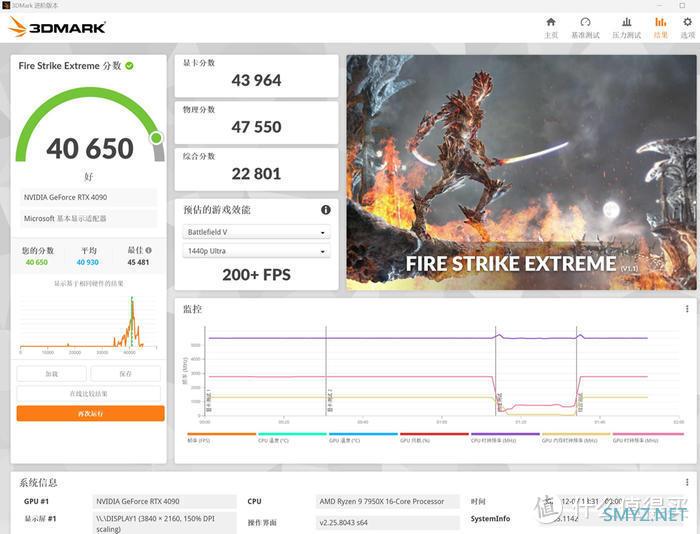Minimize the 3DMark window
The image size is (700, 534).
(x=660, y=5)
